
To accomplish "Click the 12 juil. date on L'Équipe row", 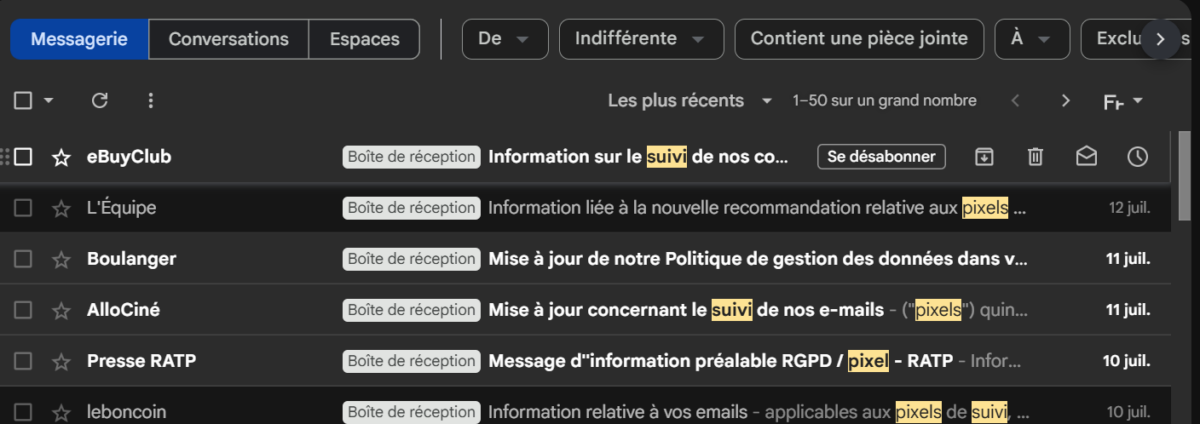I will pyautogui.click(x=1129, y=208).
